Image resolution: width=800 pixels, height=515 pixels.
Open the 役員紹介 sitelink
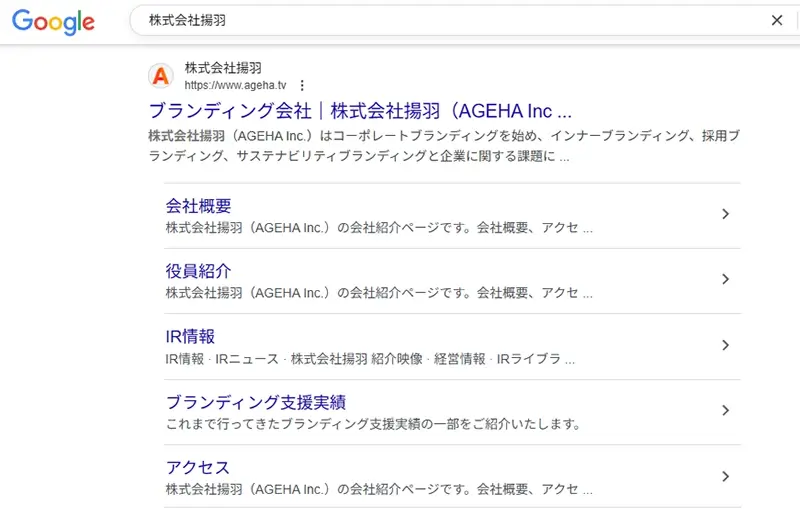(198, 271)
